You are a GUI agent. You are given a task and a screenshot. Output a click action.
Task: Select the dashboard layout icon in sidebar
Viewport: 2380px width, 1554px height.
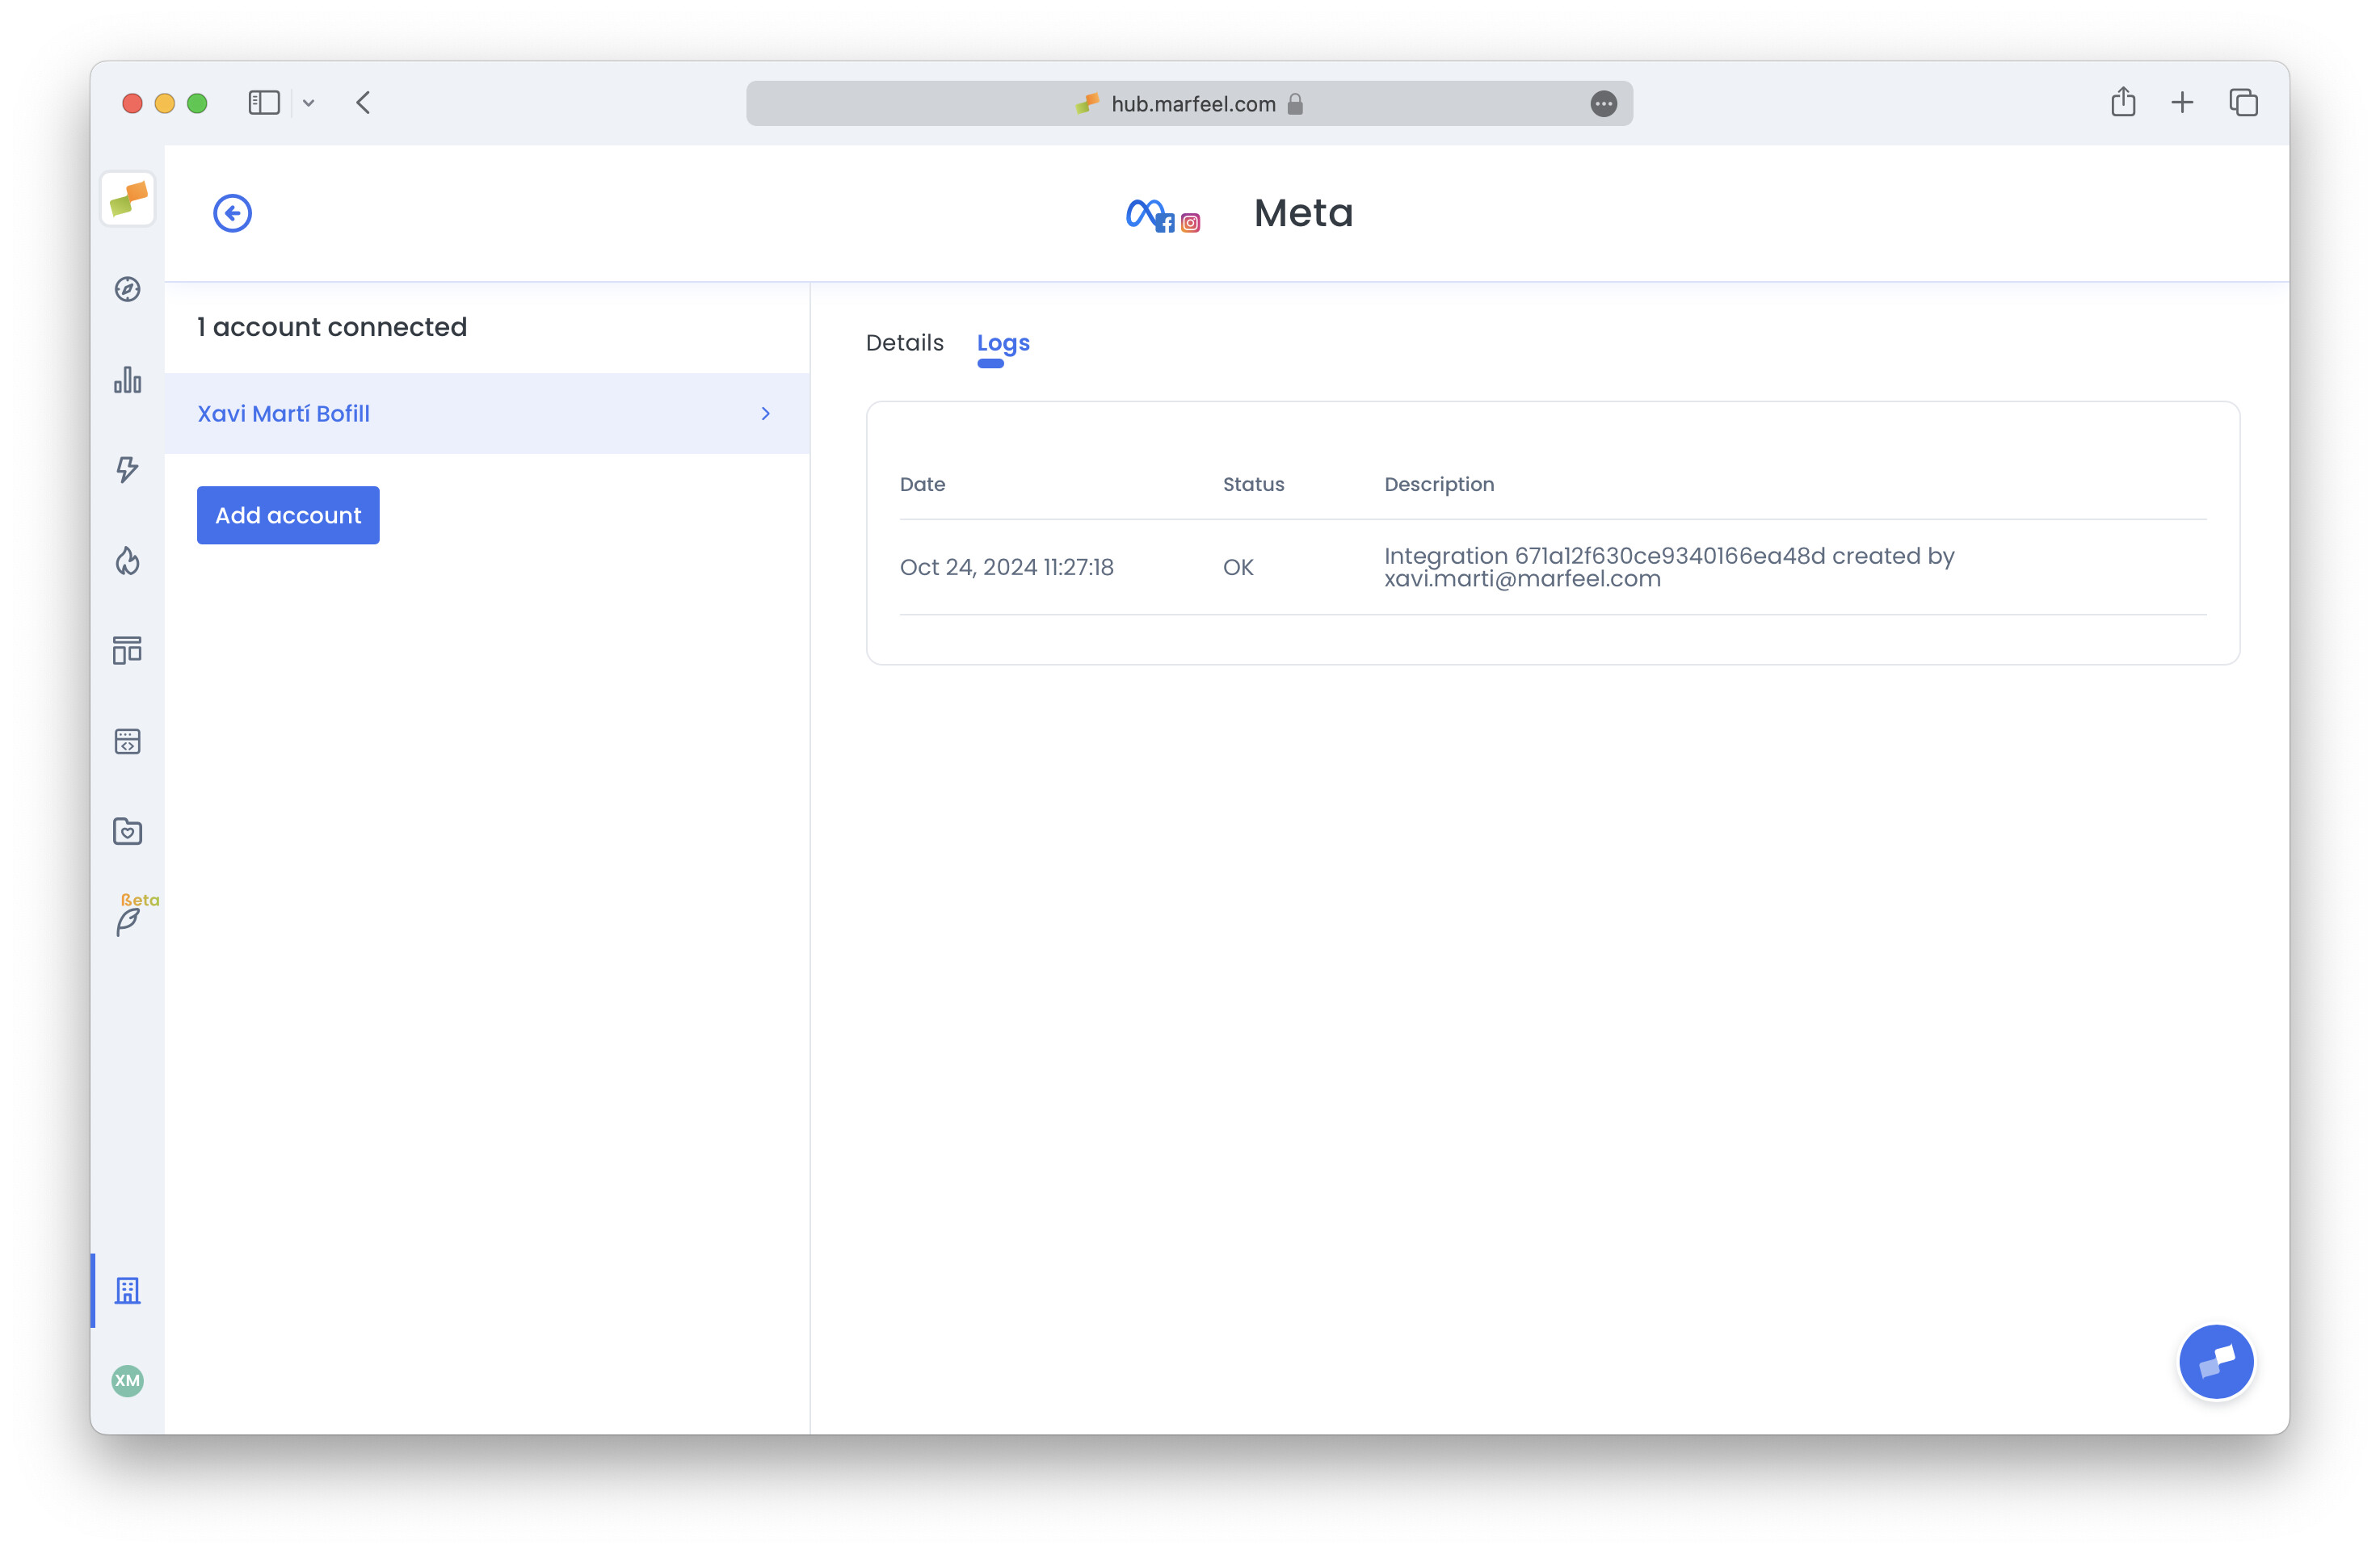click(127, 650)
